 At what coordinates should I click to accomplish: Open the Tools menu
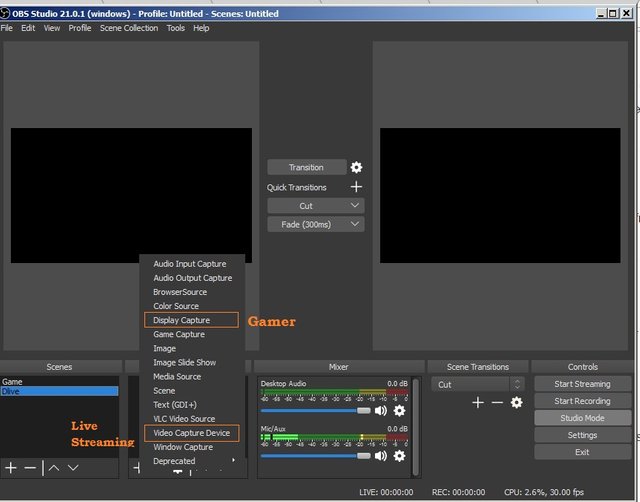point(176,28)
